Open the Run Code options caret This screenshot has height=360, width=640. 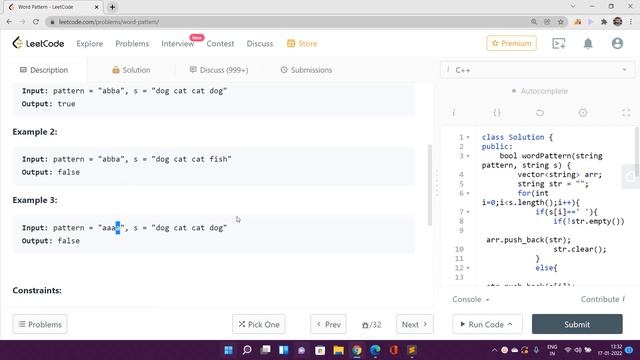[x=510, y=324]
